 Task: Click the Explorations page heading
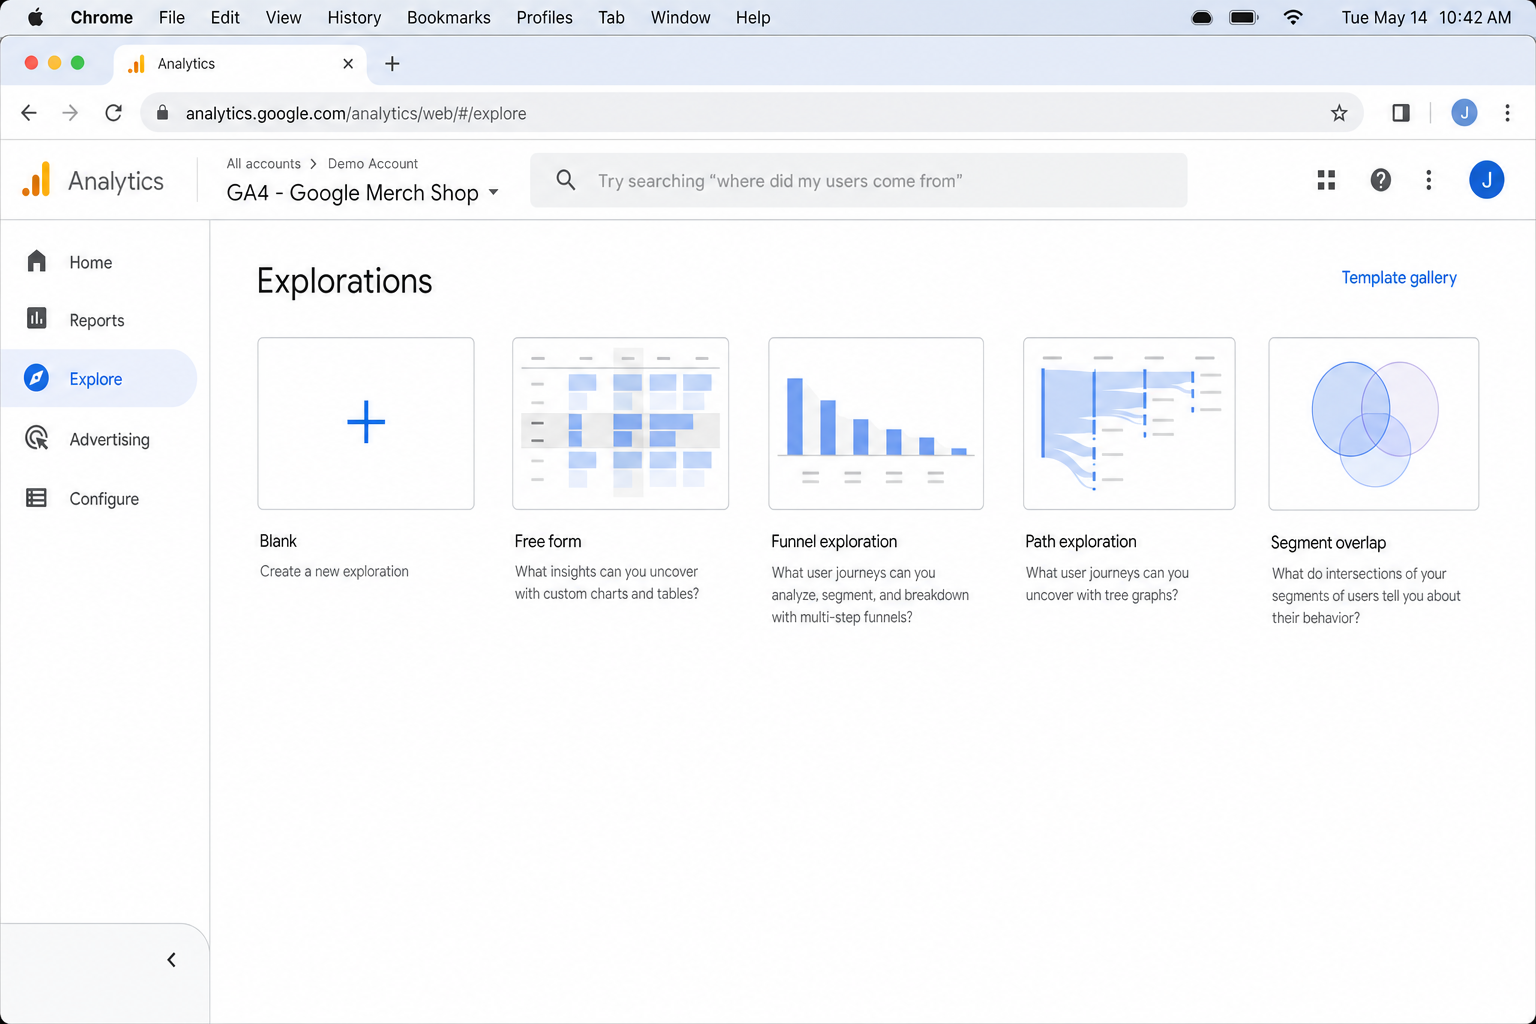click(x=345, y=281)
